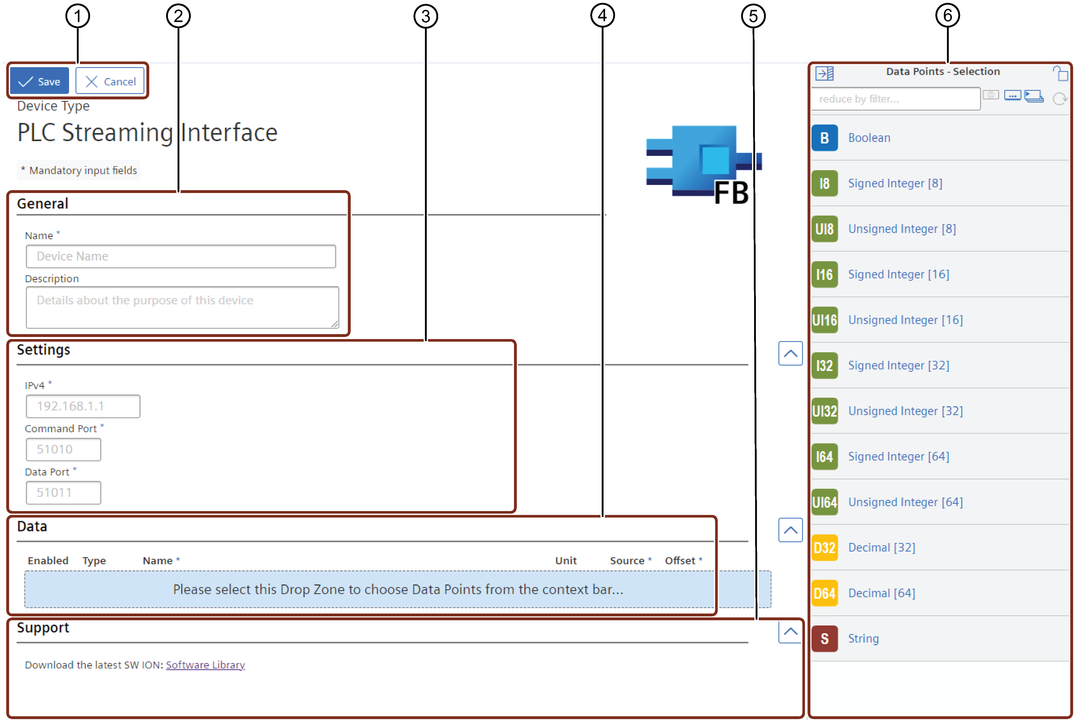1077x723 pixels.
Task: Click the Type column header
Action: tap(94, 561)
